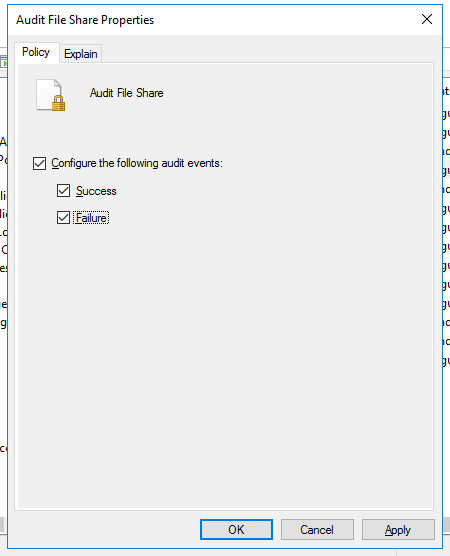Click the focused Failure label text
Viewport: 450px width, 556px height.
(x=91, y=218)
